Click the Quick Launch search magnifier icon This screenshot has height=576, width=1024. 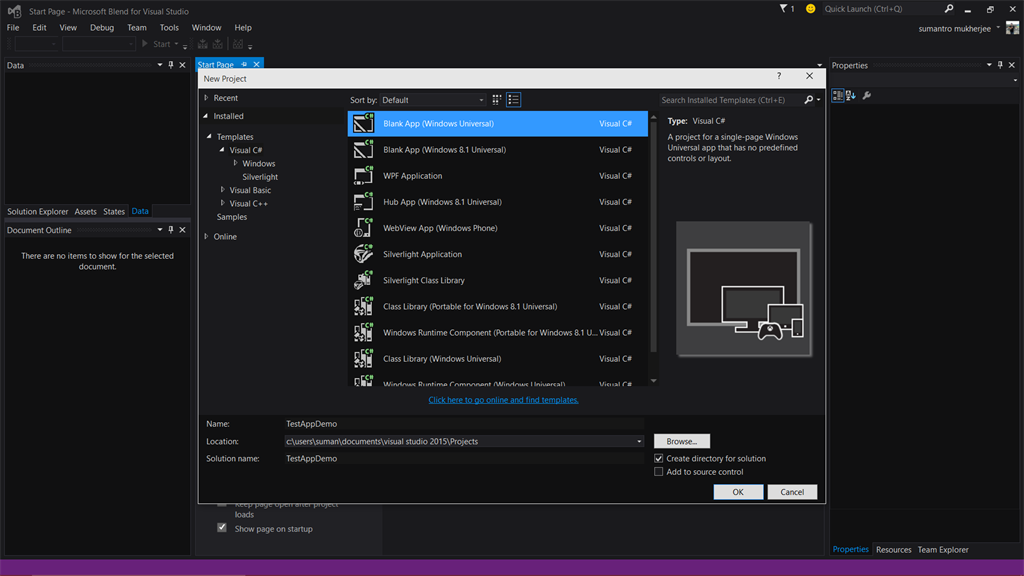tap(949, 8)
